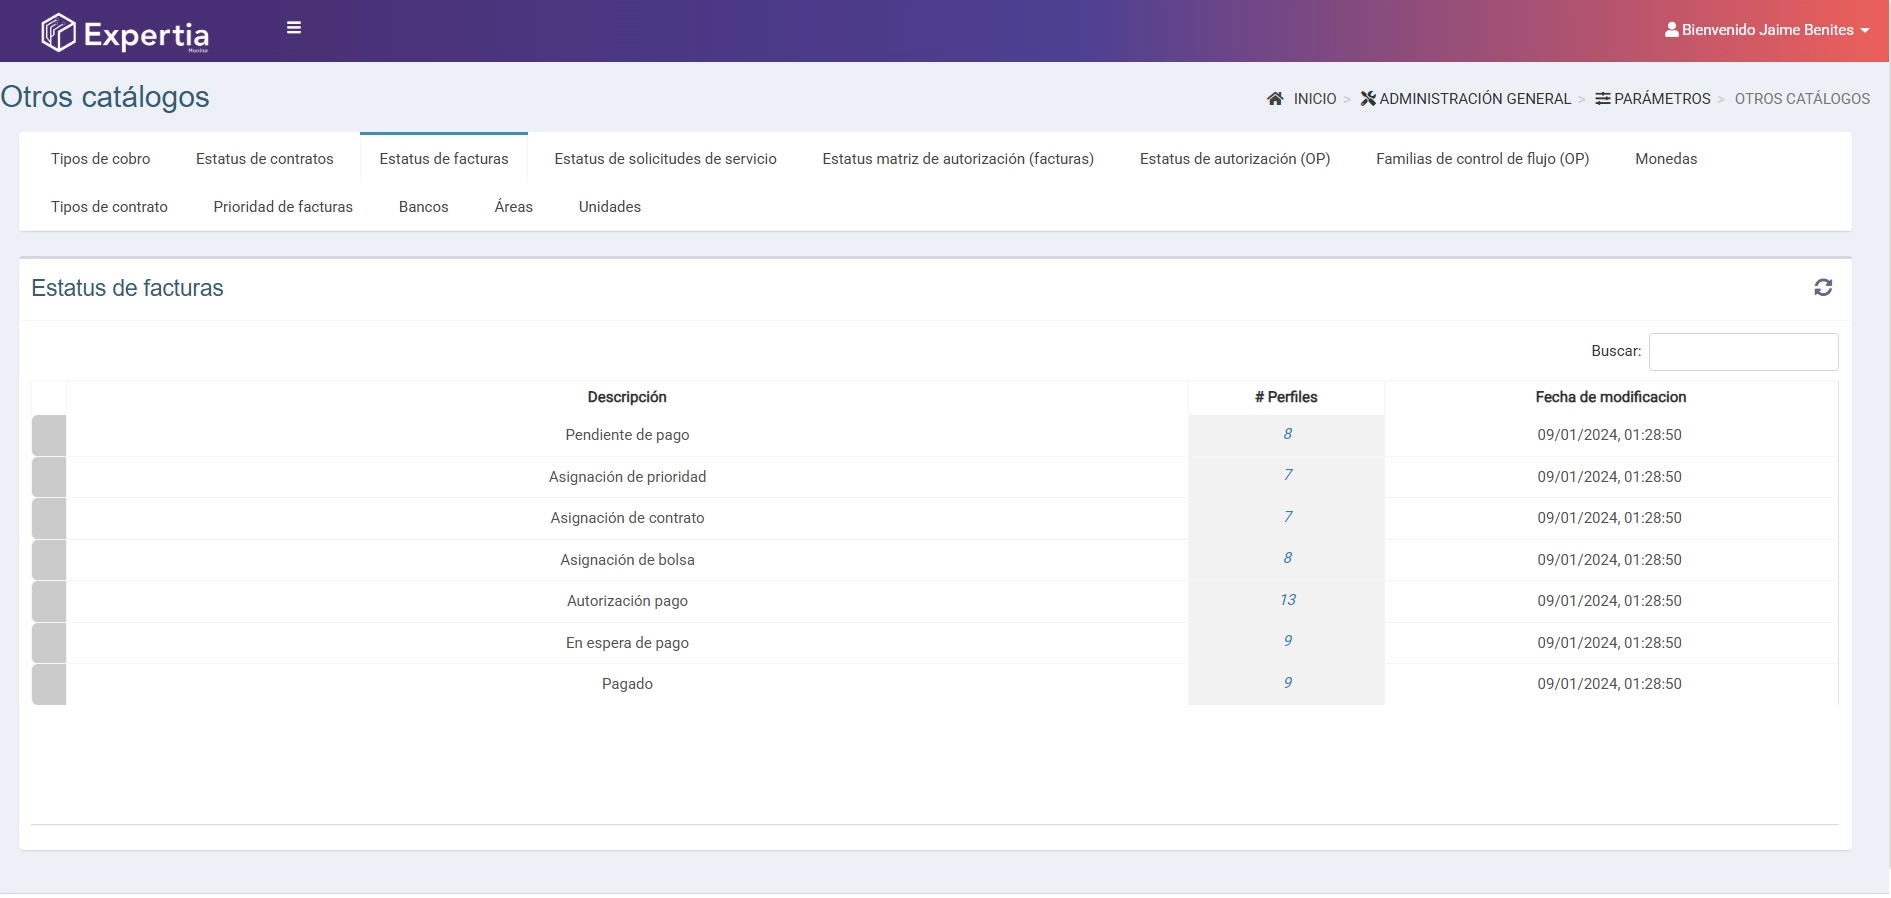Viewport: 1891px width, 898px height.
Task: Click gray cell beside Autorización pago
Action: click(49, 602)
